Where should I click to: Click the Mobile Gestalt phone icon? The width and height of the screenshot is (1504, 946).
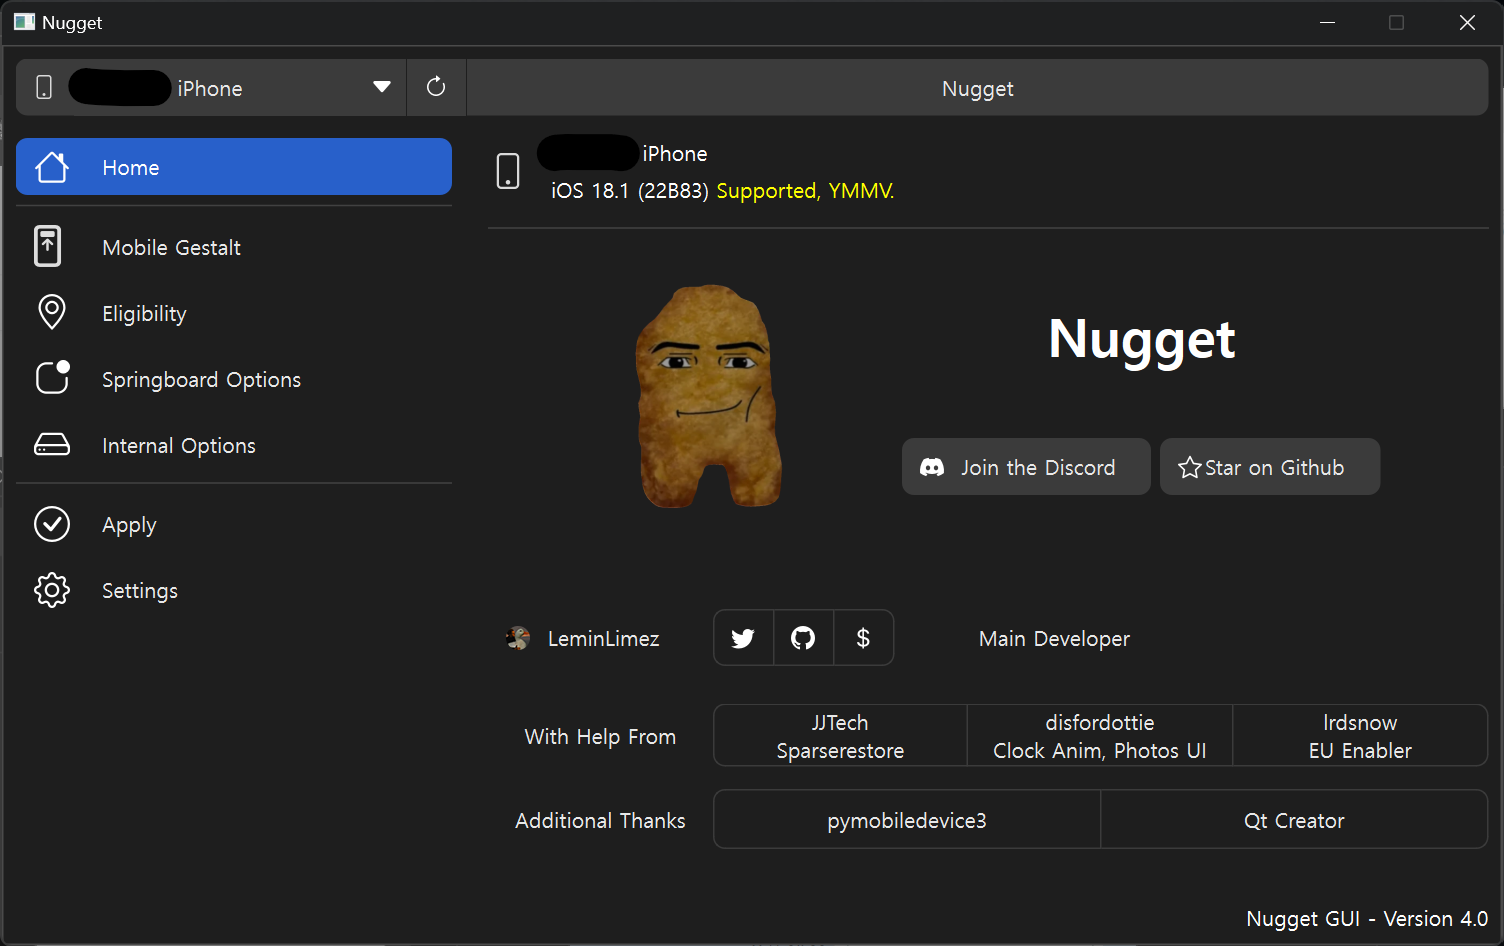pos(48,246)
